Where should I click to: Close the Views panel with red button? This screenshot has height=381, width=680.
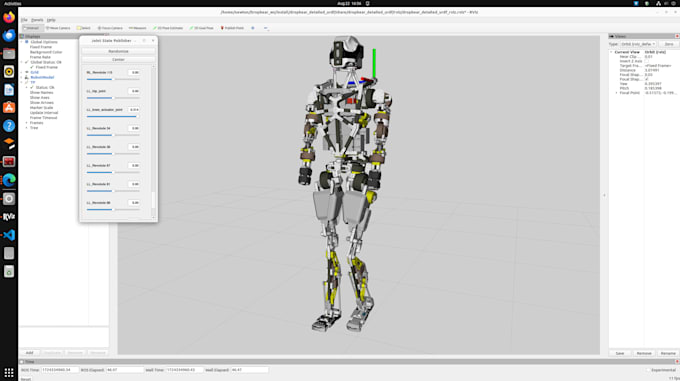click(x=677, y=36)
